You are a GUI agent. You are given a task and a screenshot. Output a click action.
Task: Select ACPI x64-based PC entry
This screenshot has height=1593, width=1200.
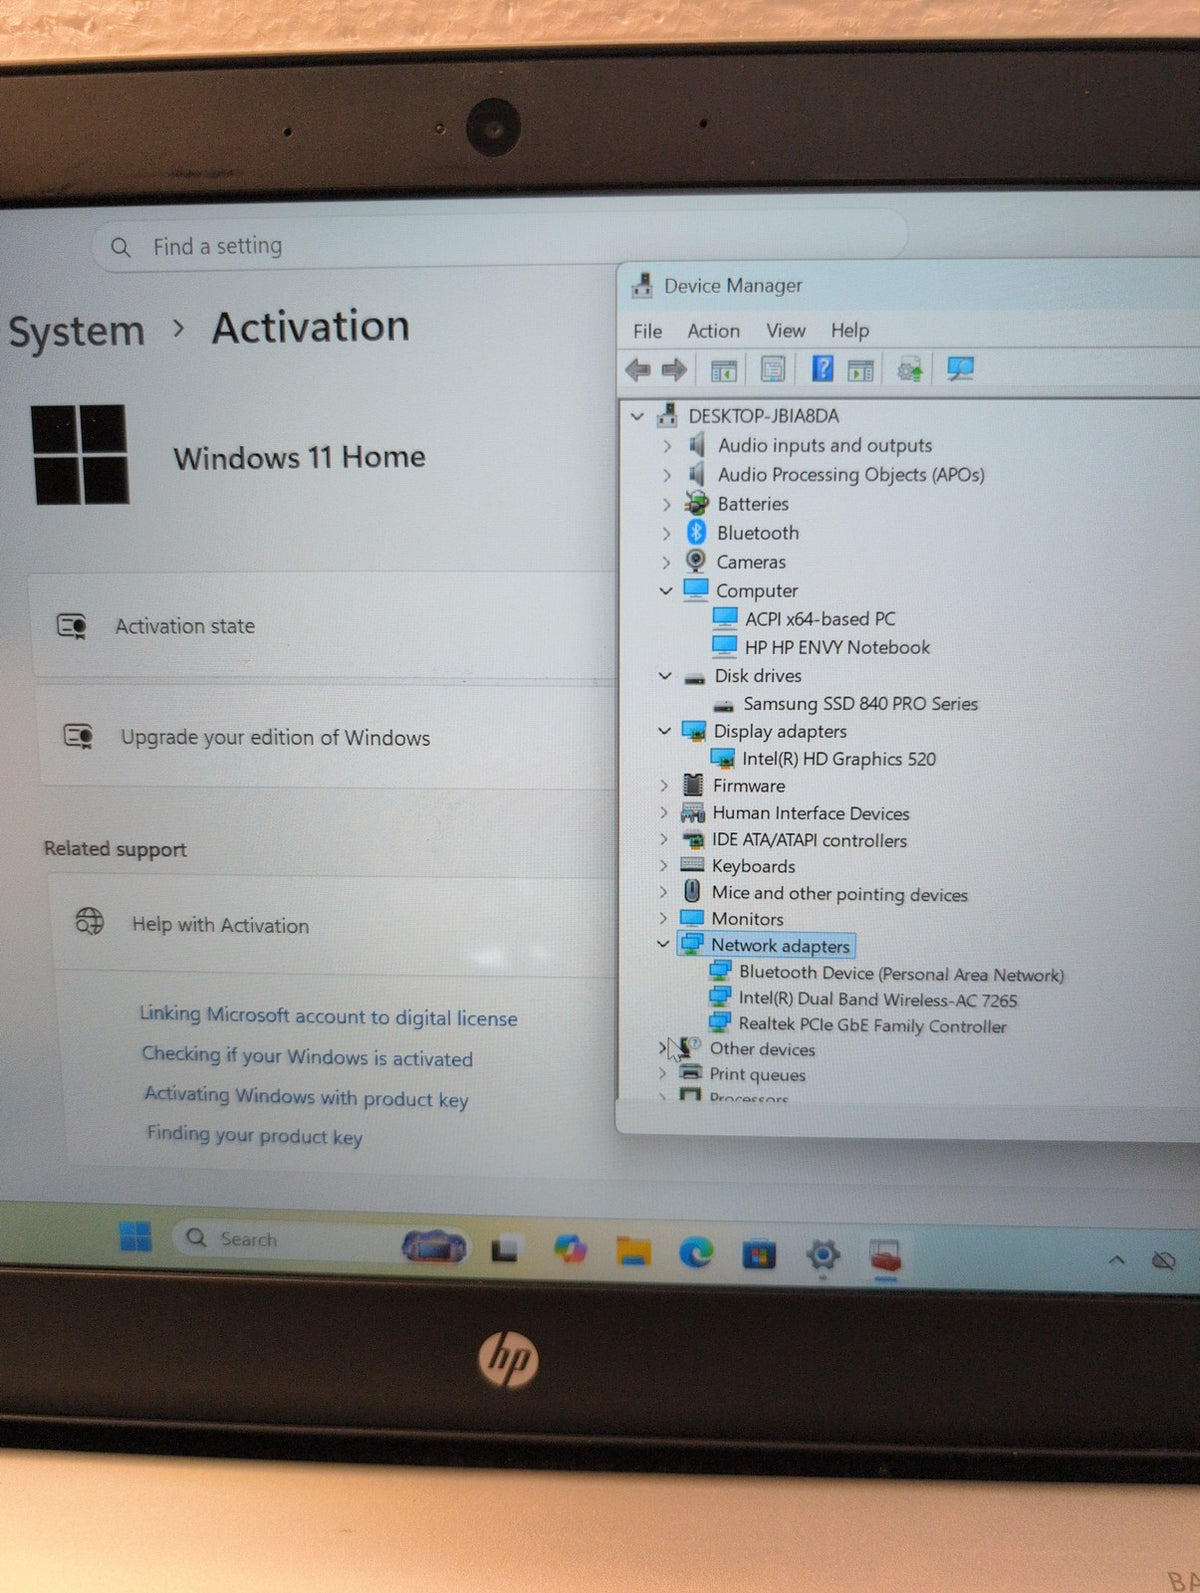click(820, 619)
